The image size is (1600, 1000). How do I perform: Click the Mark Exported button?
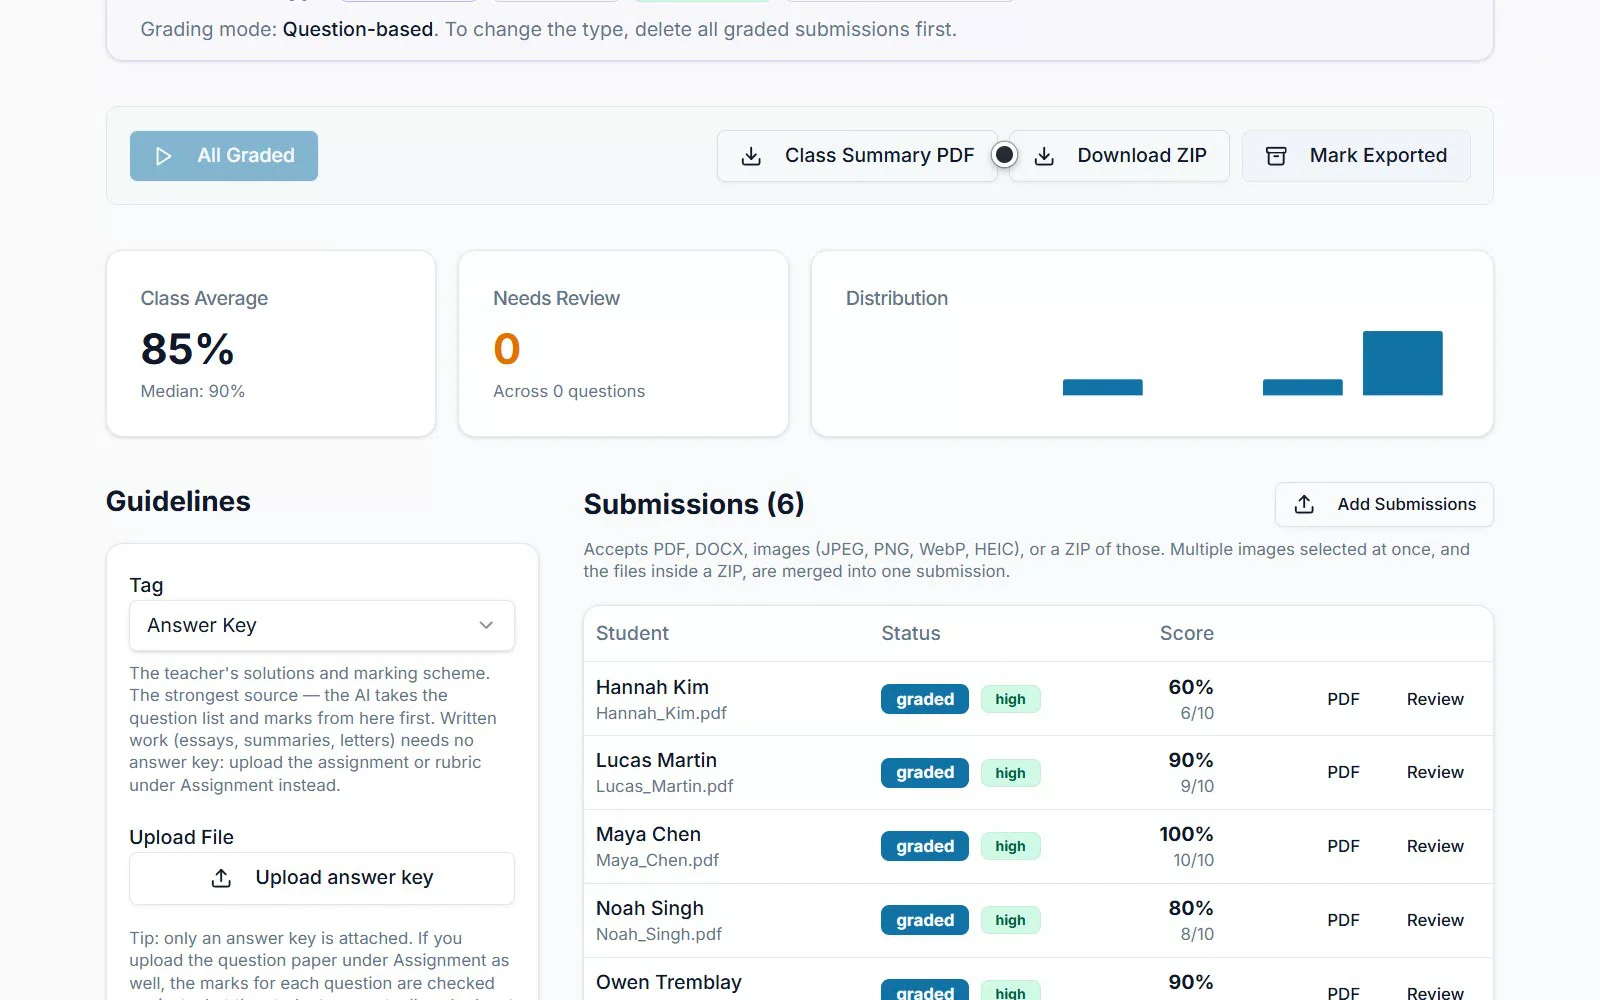[1356, 156]
